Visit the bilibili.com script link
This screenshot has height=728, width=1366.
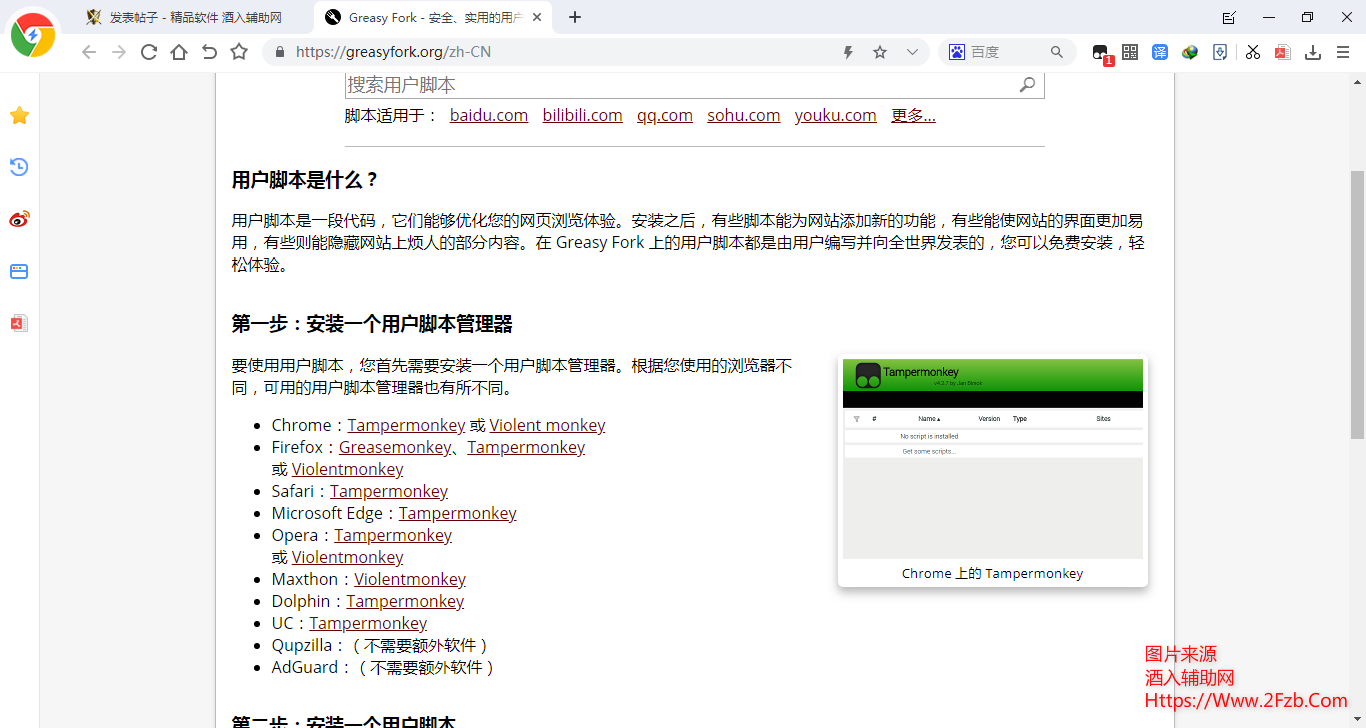coord(582,115)
